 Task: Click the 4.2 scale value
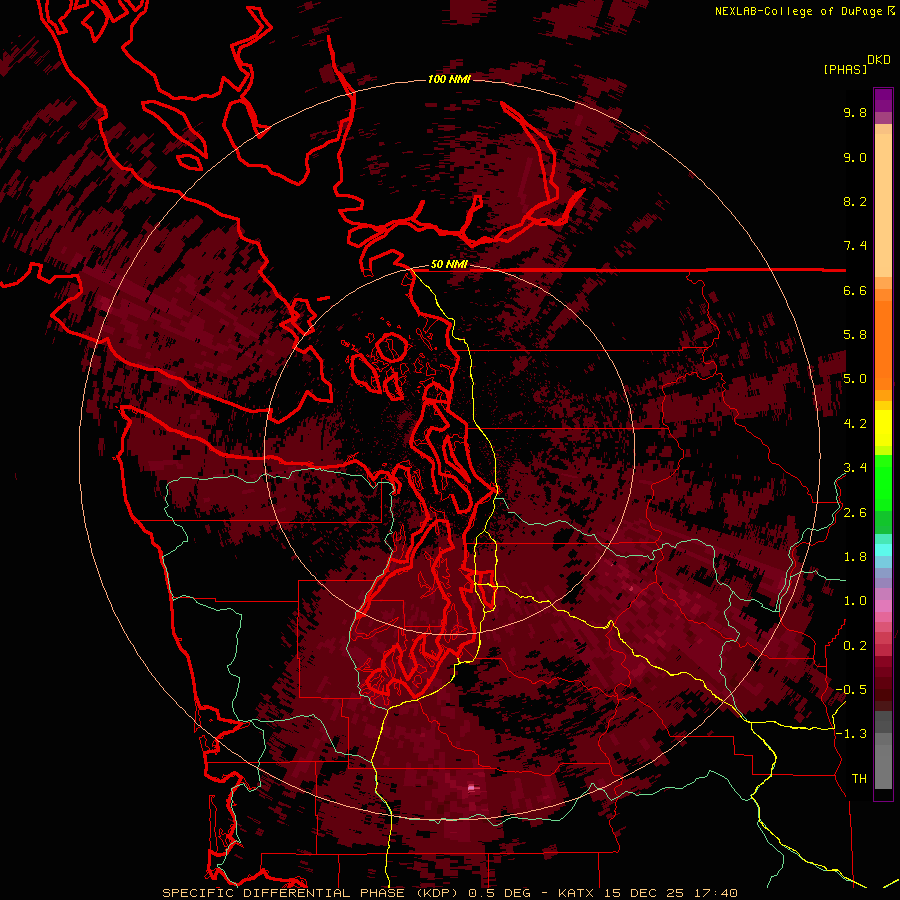[x=855, y=424]
